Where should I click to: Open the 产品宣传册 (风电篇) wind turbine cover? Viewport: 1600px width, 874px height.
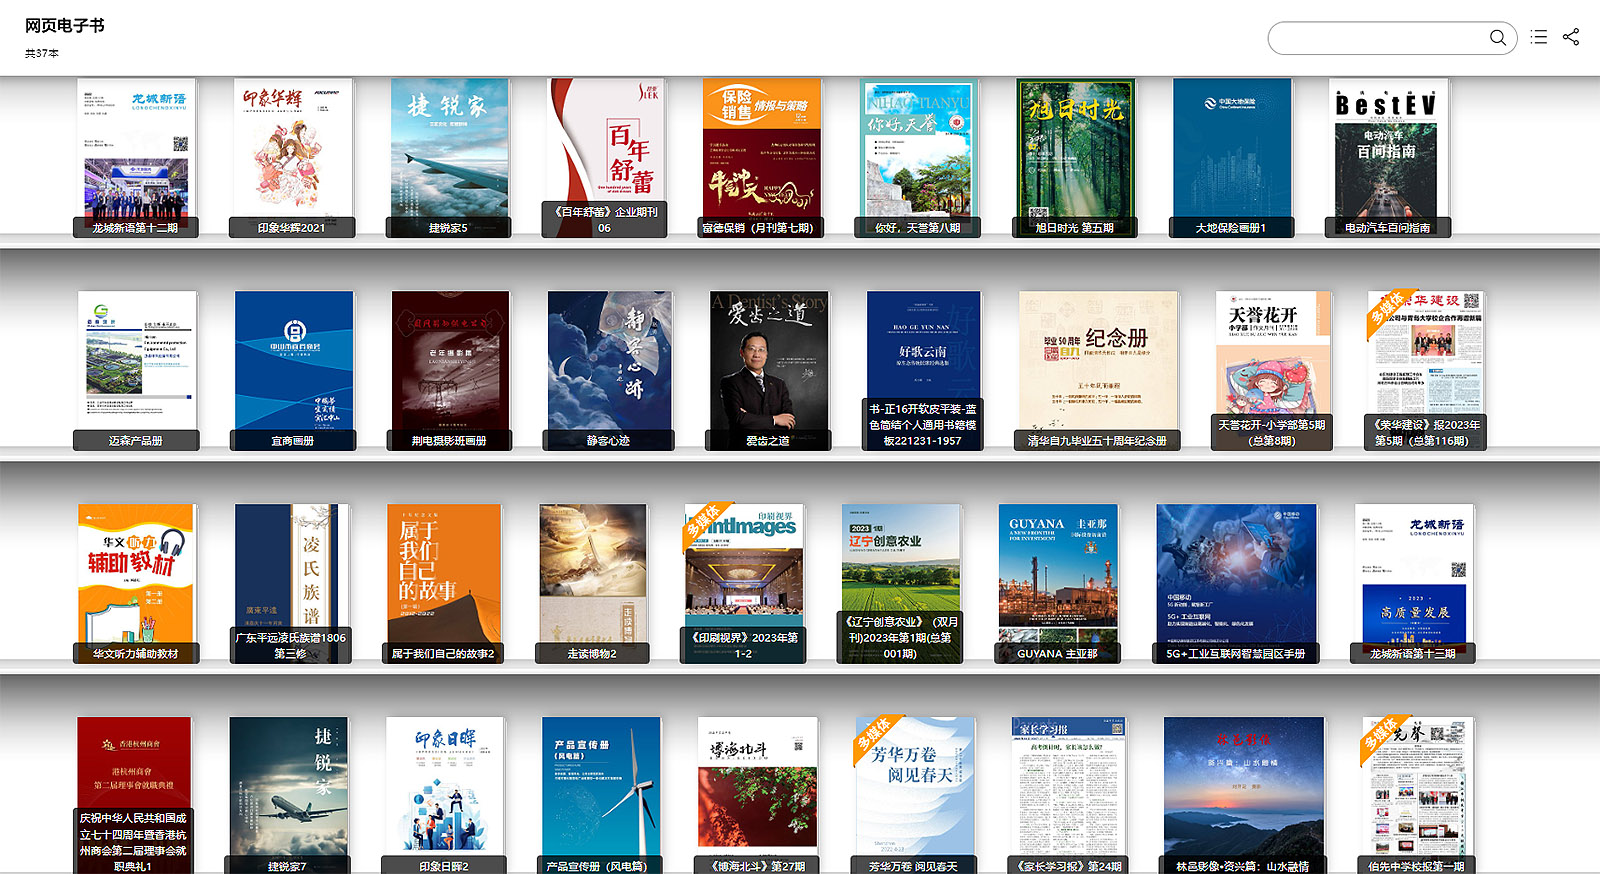click(x=600, y=785)
